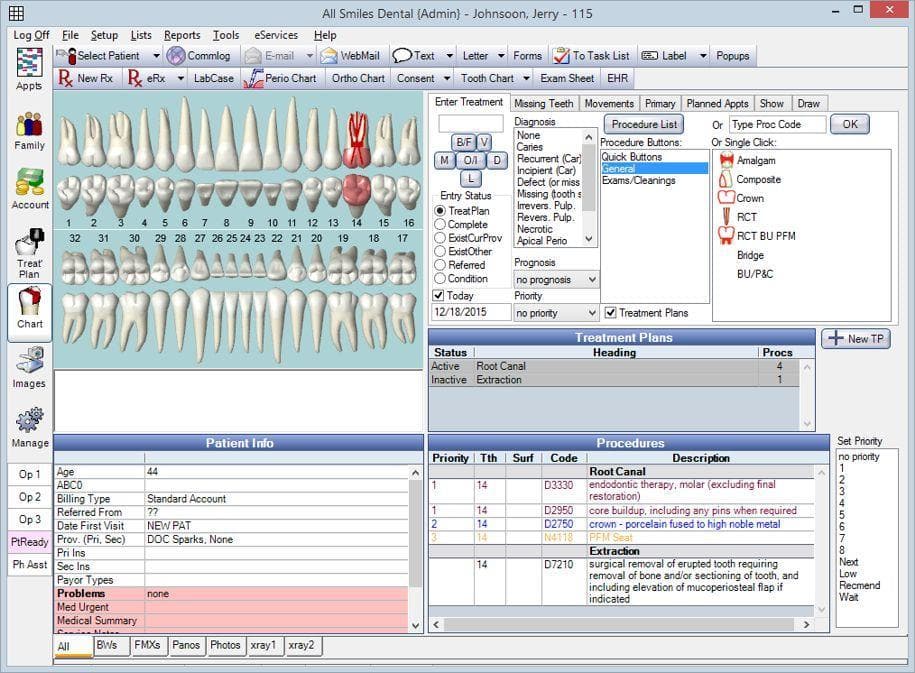Click right arrow of Procedures horizontal scrollbar
The image size is (915, 673).
(x=806, y=625)
